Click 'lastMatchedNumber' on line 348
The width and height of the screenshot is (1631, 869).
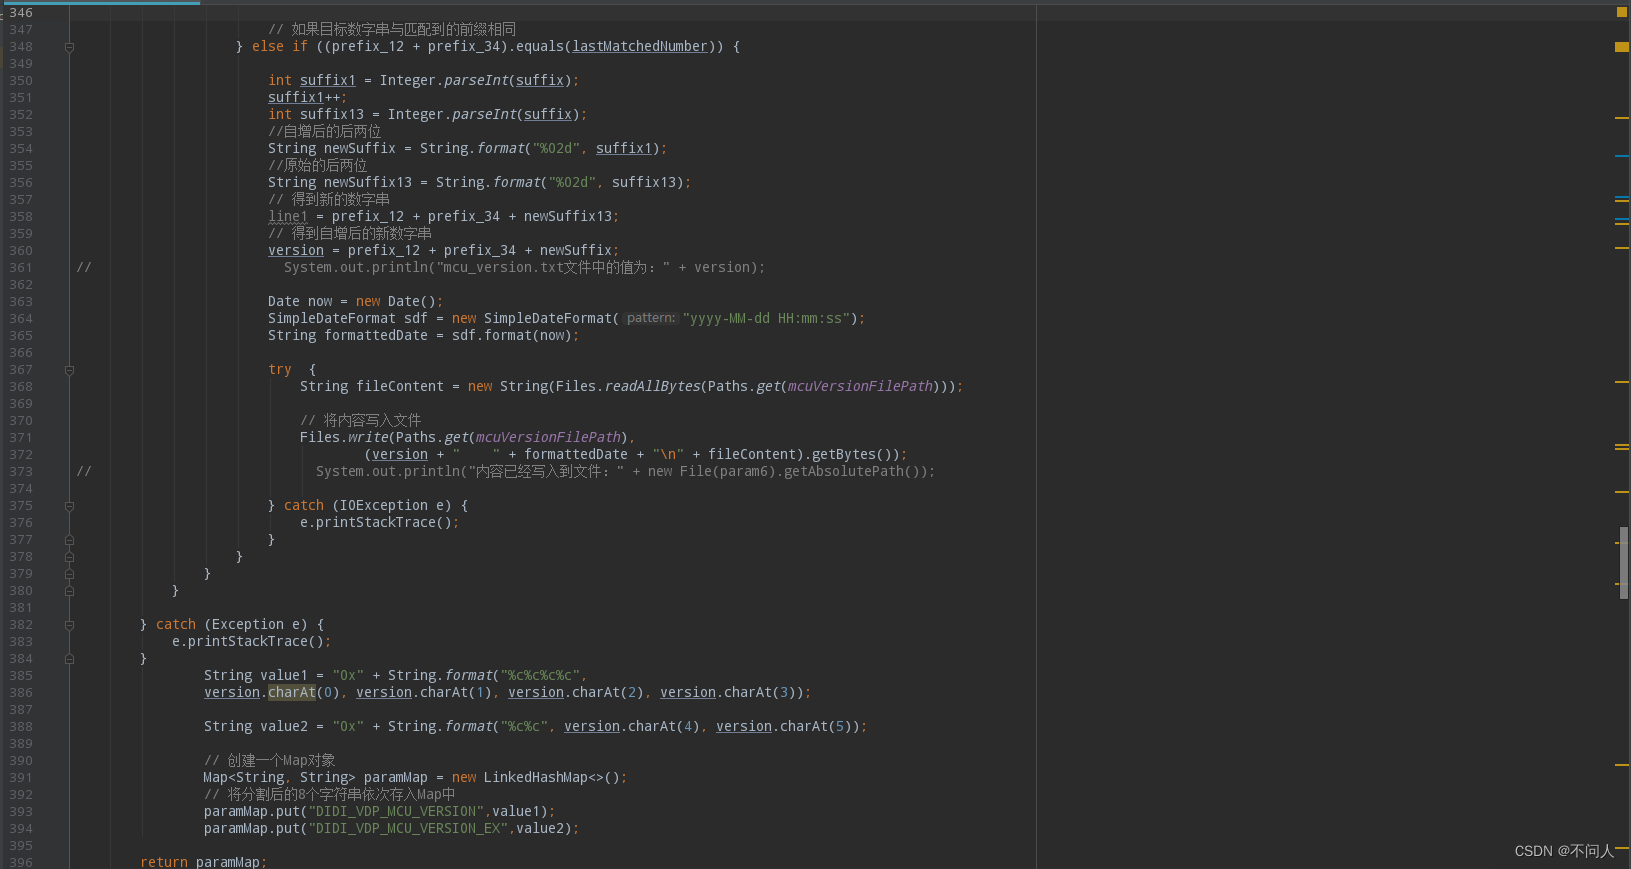tap(640, 47)
